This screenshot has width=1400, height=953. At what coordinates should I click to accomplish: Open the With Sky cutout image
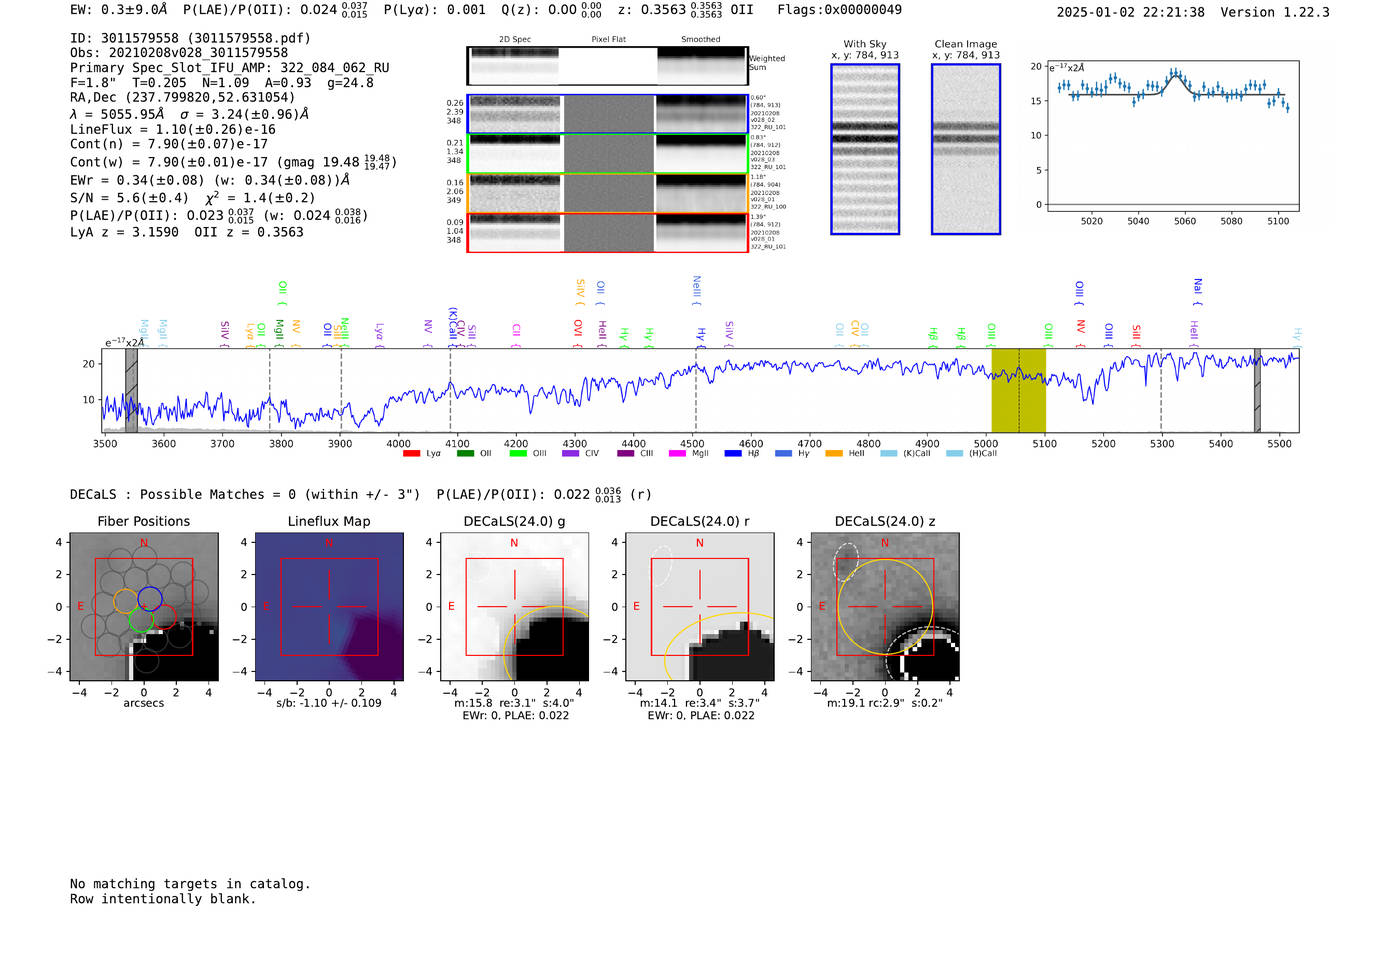(865, 149)
